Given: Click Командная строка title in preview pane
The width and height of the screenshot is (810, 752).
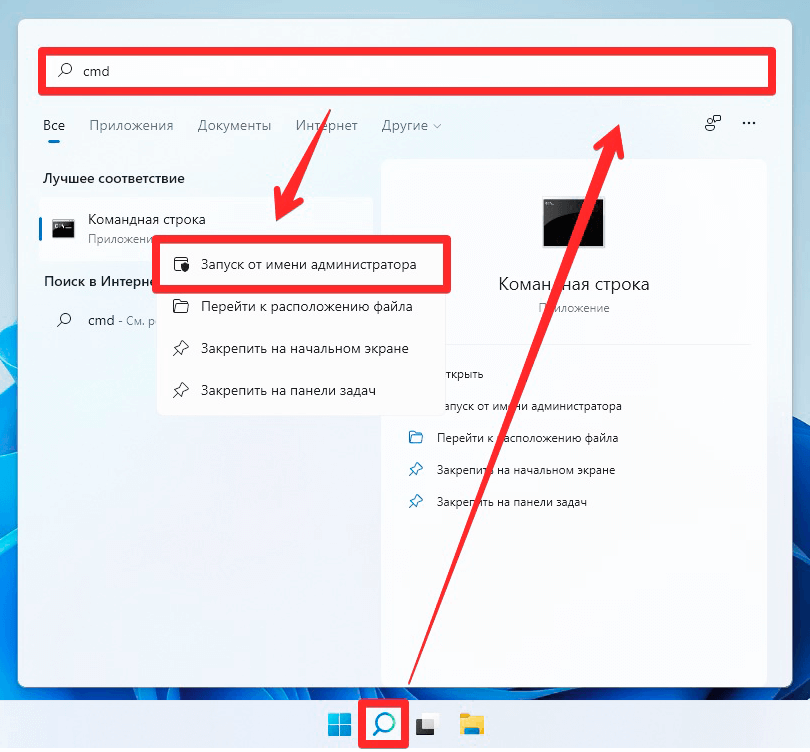Looking at the screenshot, I should tap(573, 284).
